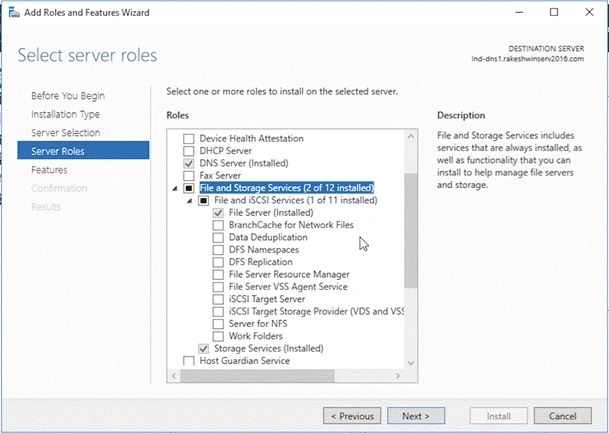Enable the Server for NFS checkbox
The height and width of the screenshot is (433, 609).
click(218, 324)
